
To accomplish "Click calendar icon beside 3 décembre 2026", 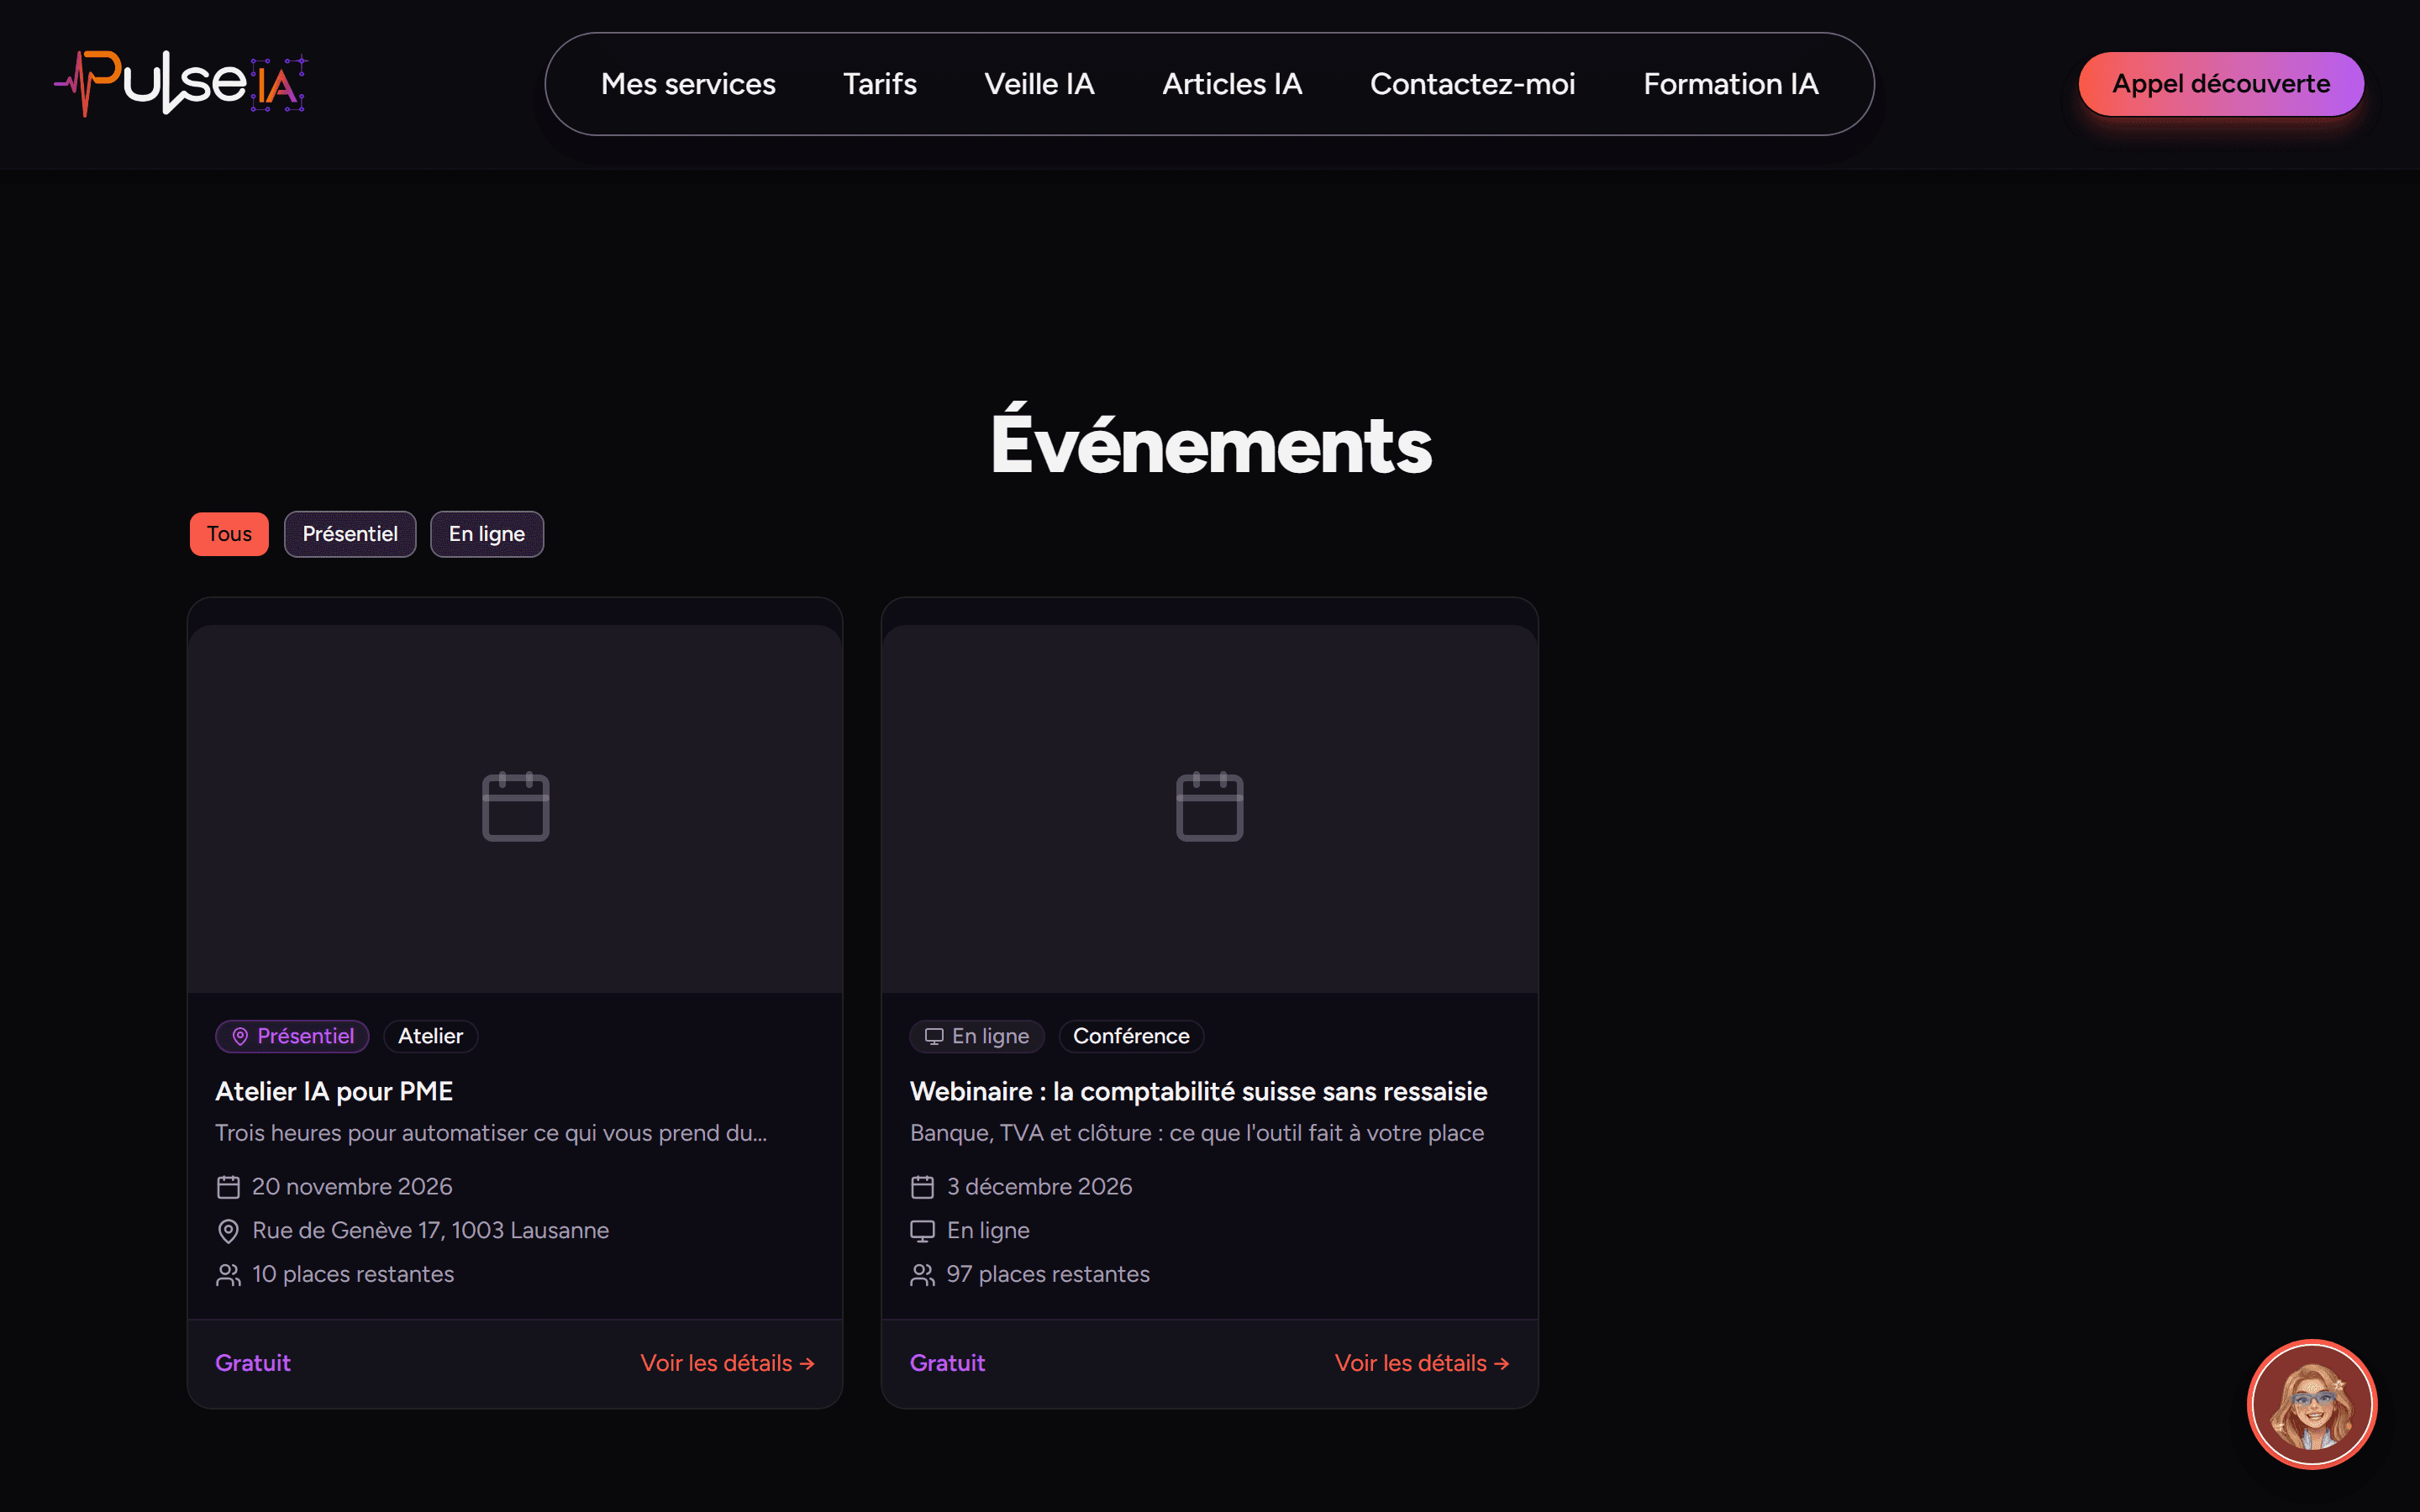I will (922, 1187).
